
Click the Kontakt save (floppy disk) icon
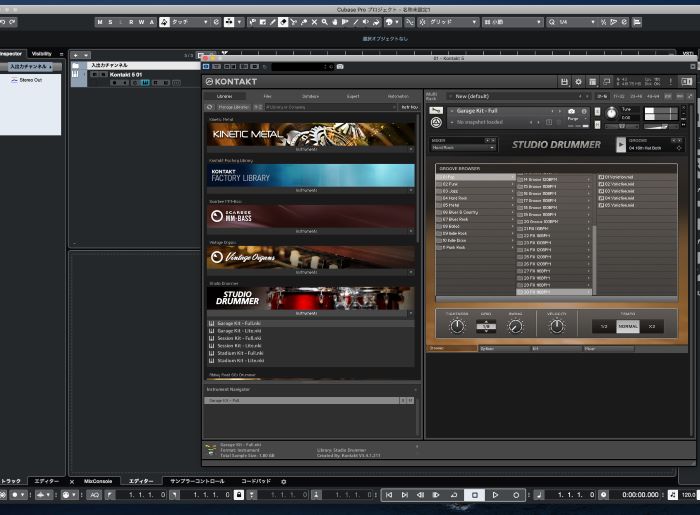[565, 82]
